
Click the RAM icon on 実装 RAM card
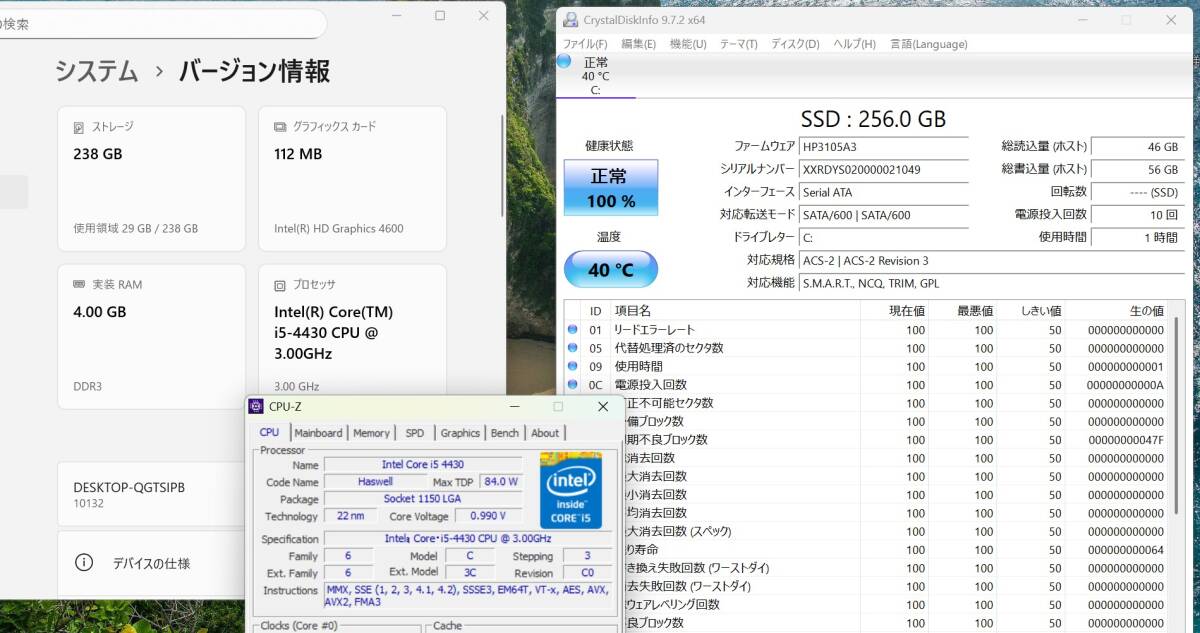(x=79, y=284)
